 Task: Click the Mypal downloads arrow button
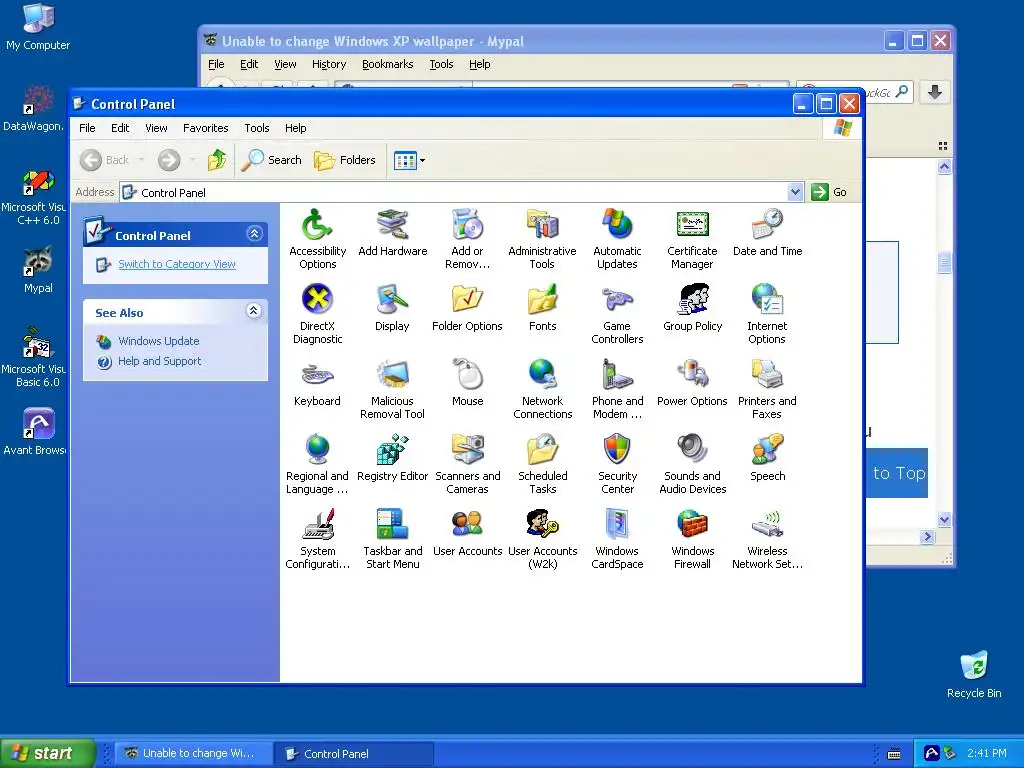[935, 92]
